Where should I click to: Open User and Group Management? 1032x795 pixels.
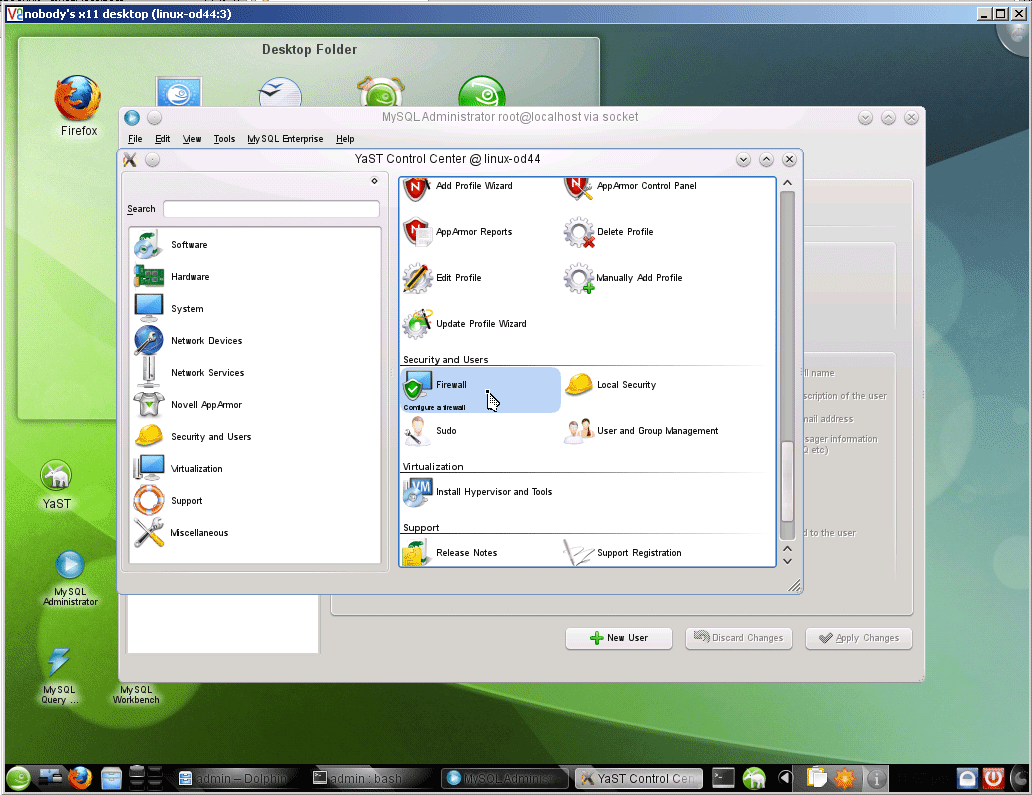[x=642, y=431]
